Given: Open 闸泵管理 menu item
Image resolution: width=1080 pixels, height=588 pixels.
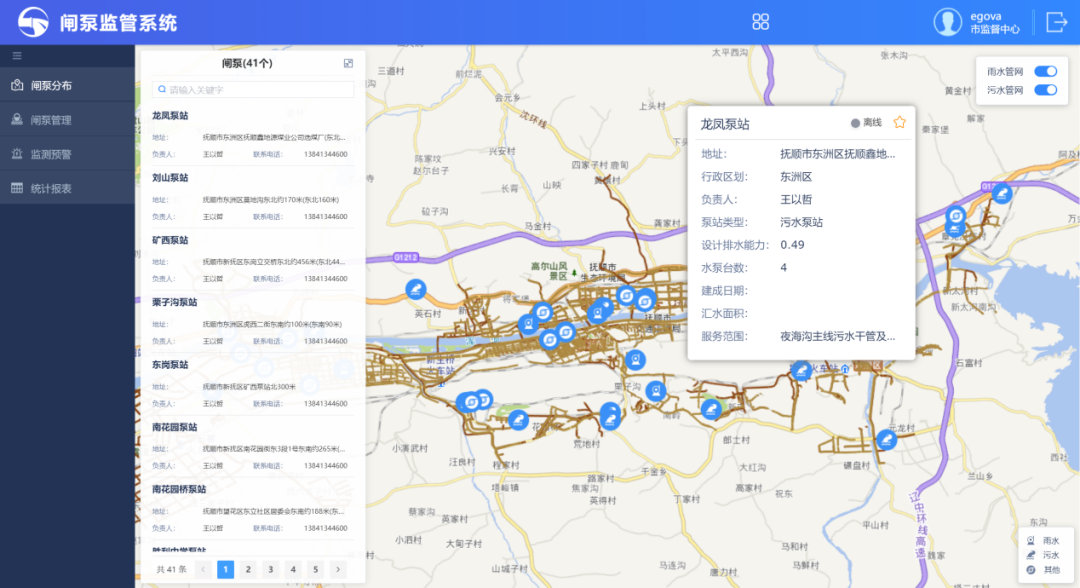Looking at the screenshot, I should click(51, 120).
